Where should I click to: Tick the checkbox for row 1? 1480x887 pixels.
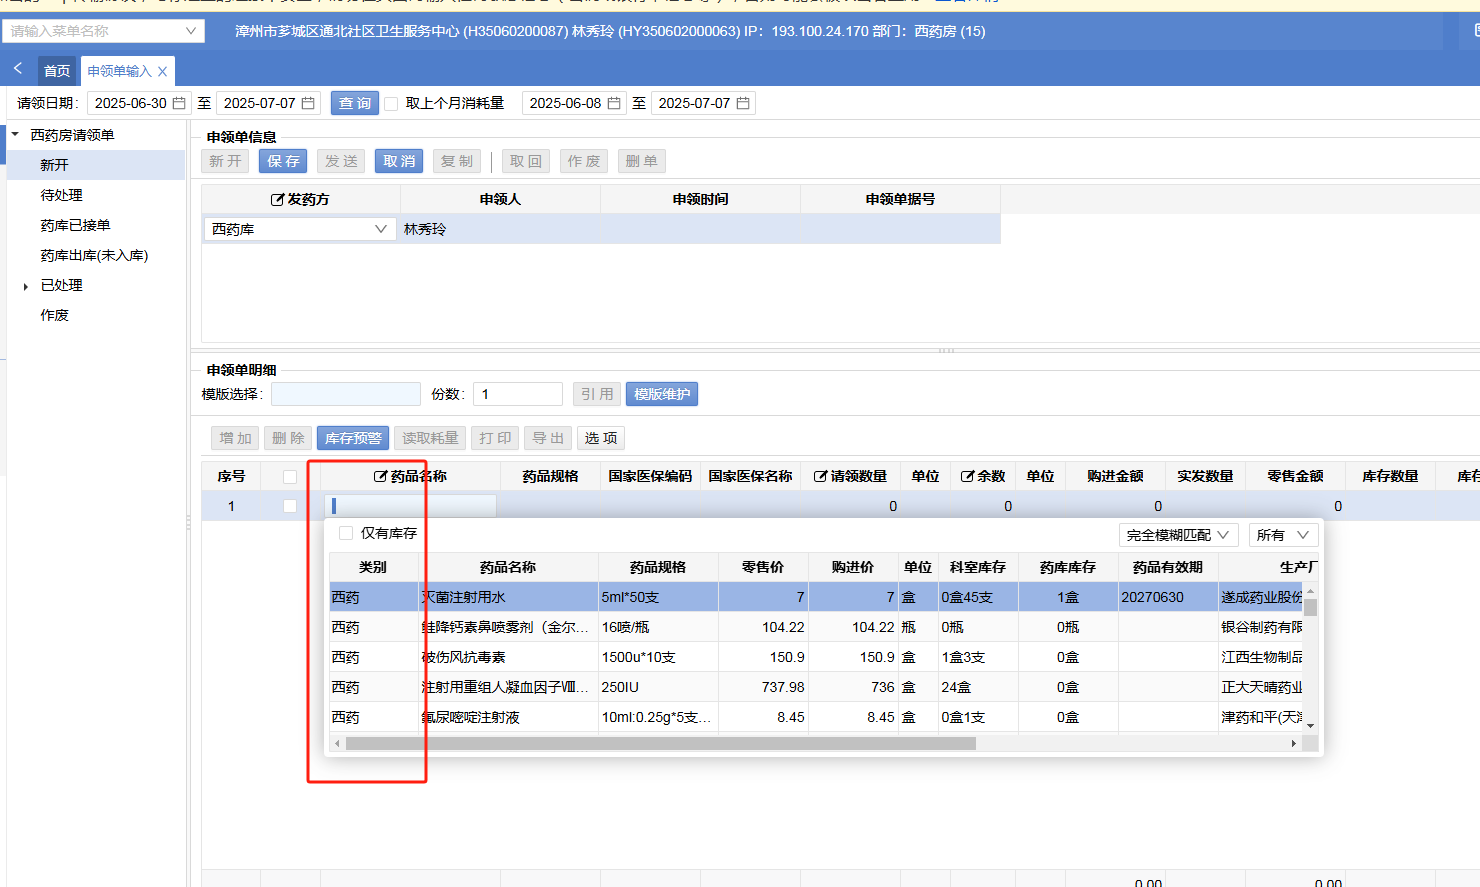tap(290, 506)
